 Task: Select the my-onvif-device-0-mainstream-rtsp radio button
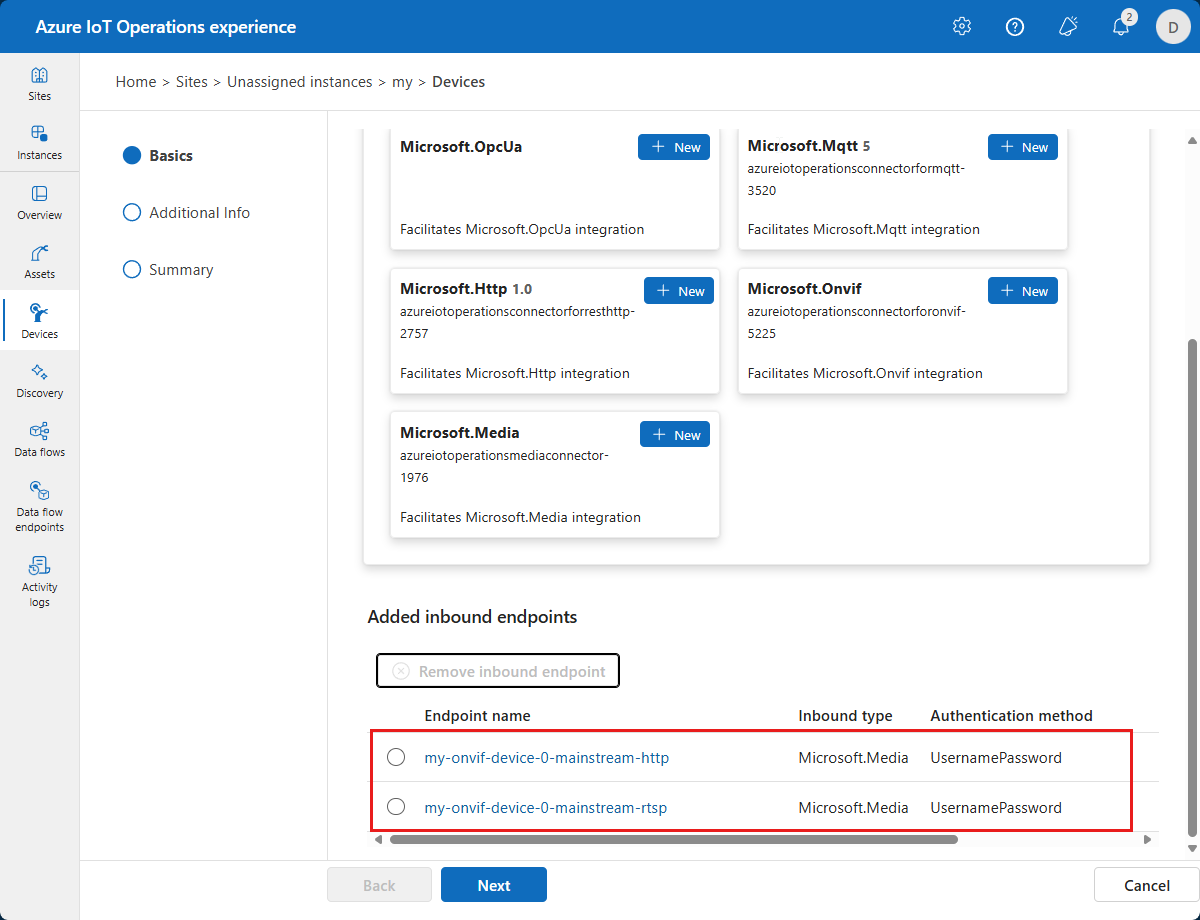pyautogui.click(x=396, y=807)
